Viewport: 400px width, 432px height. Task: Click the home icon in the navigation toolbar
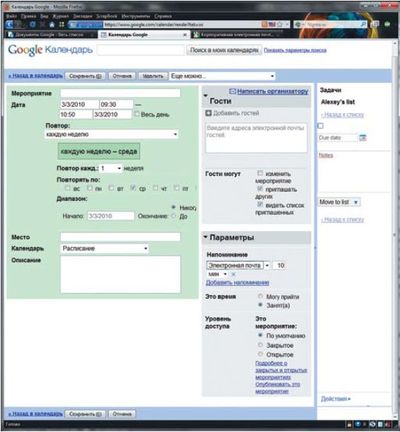52,25
